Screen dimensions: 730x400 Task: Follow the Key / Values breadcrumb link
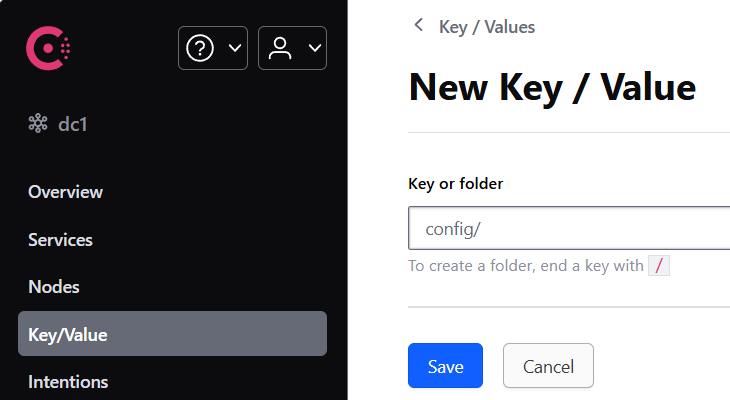point(487,27)
